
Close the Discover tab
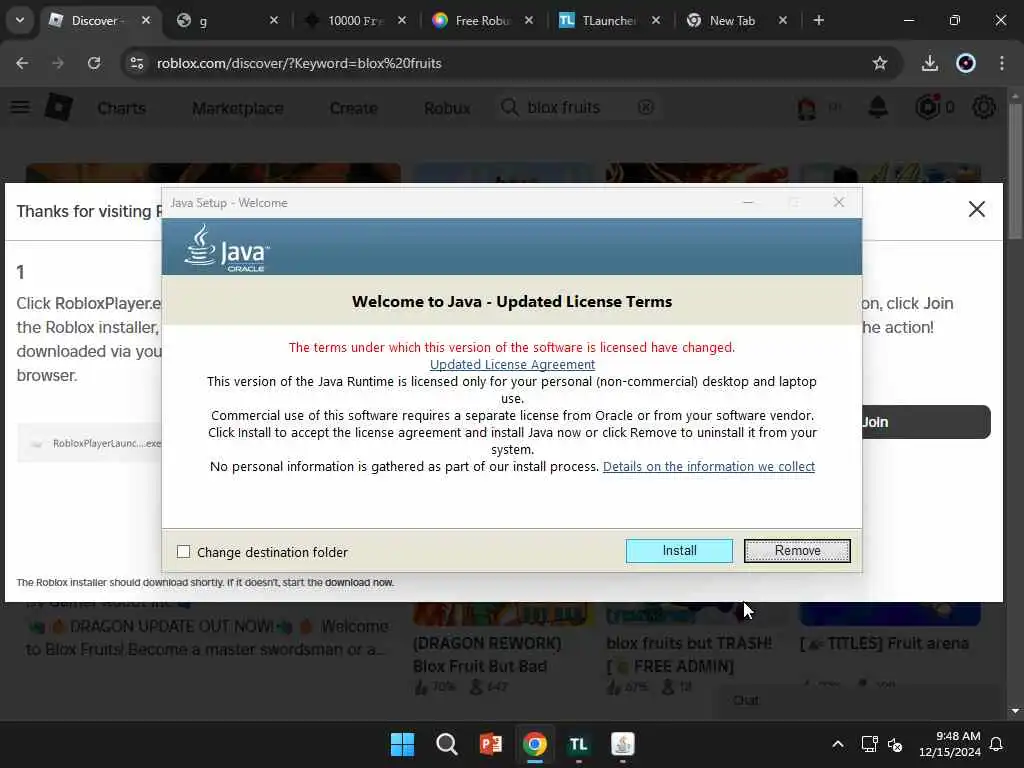(146, 20)
